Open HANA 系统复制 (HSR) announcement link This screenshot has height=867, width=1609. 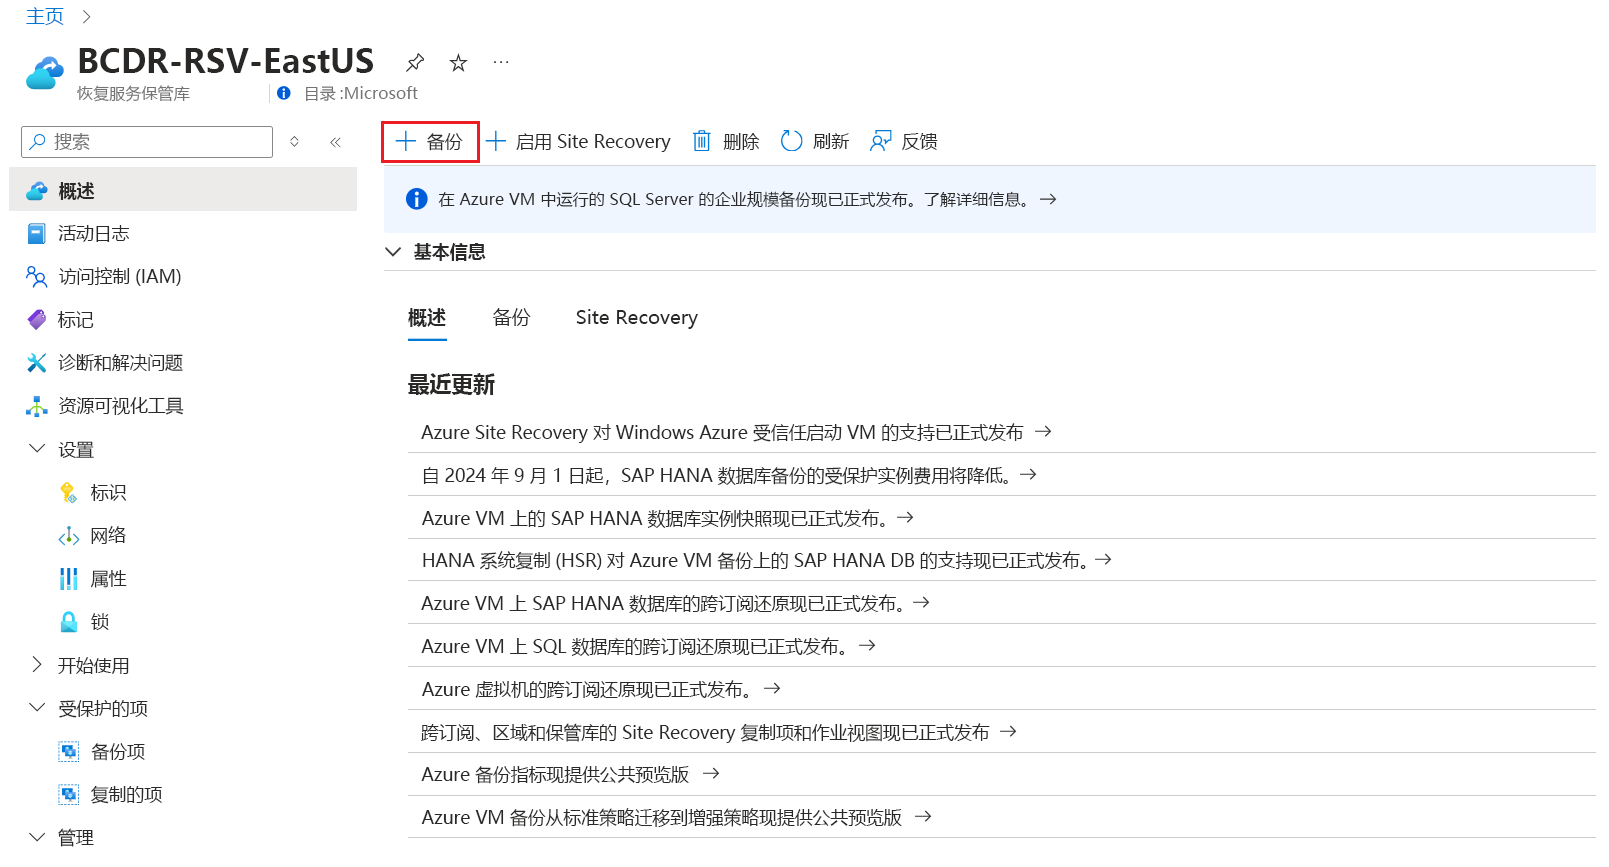click(766, 560)
